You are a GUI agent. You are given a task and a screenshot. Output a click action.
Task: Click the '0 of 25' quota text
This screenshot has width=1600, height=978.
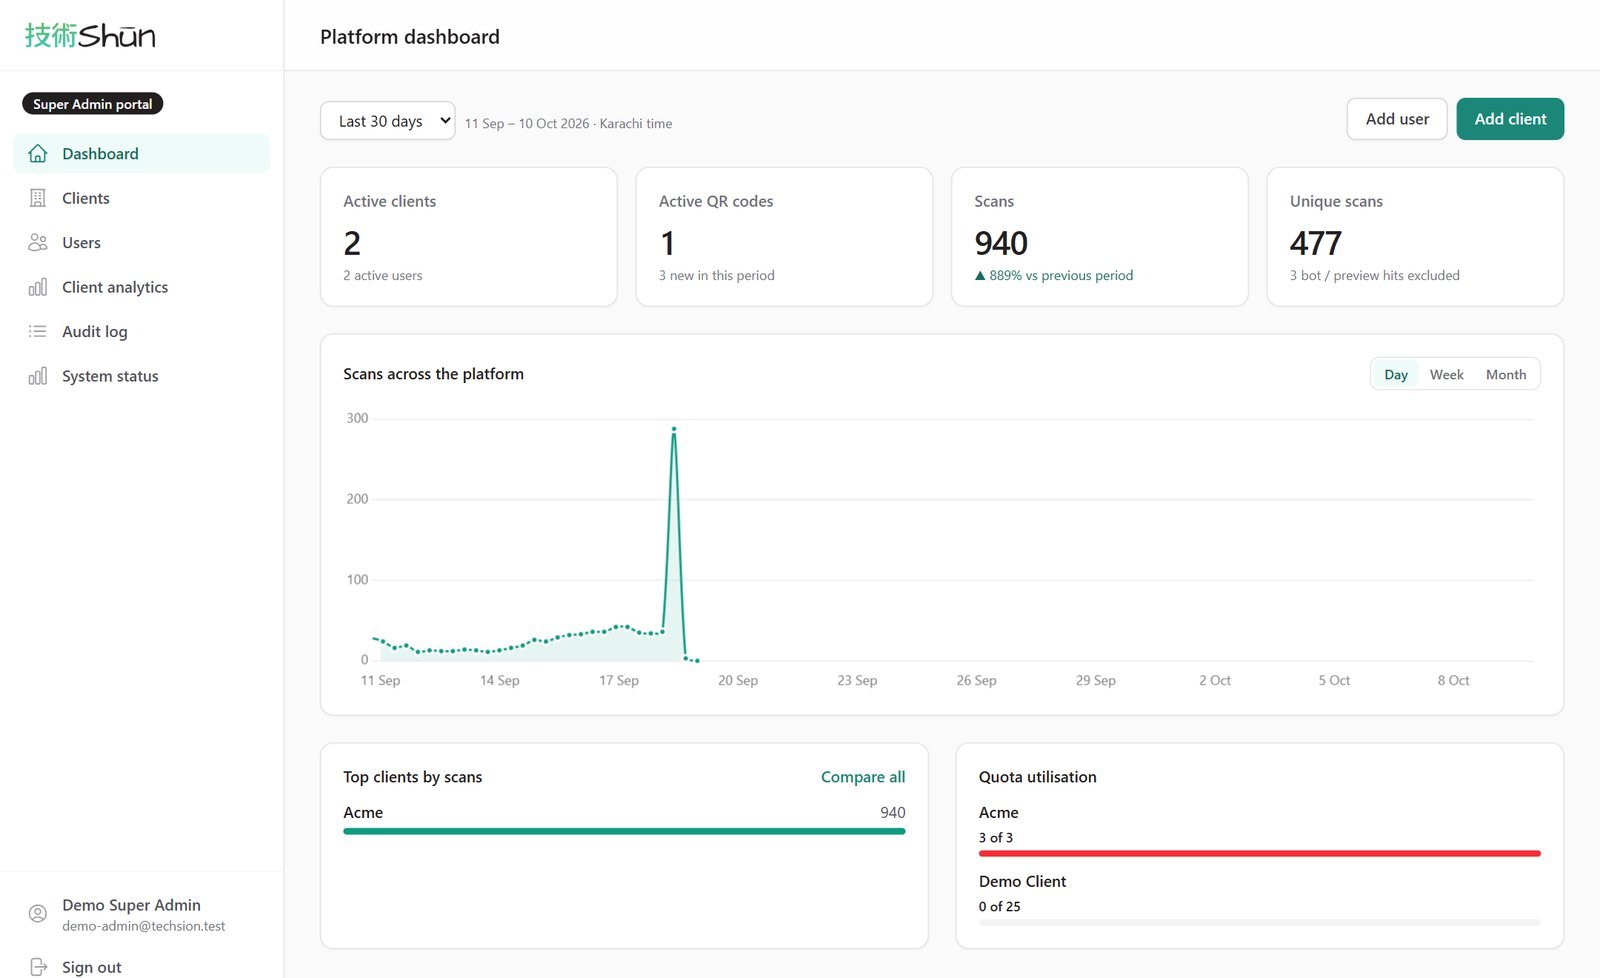click(1000, 906)
